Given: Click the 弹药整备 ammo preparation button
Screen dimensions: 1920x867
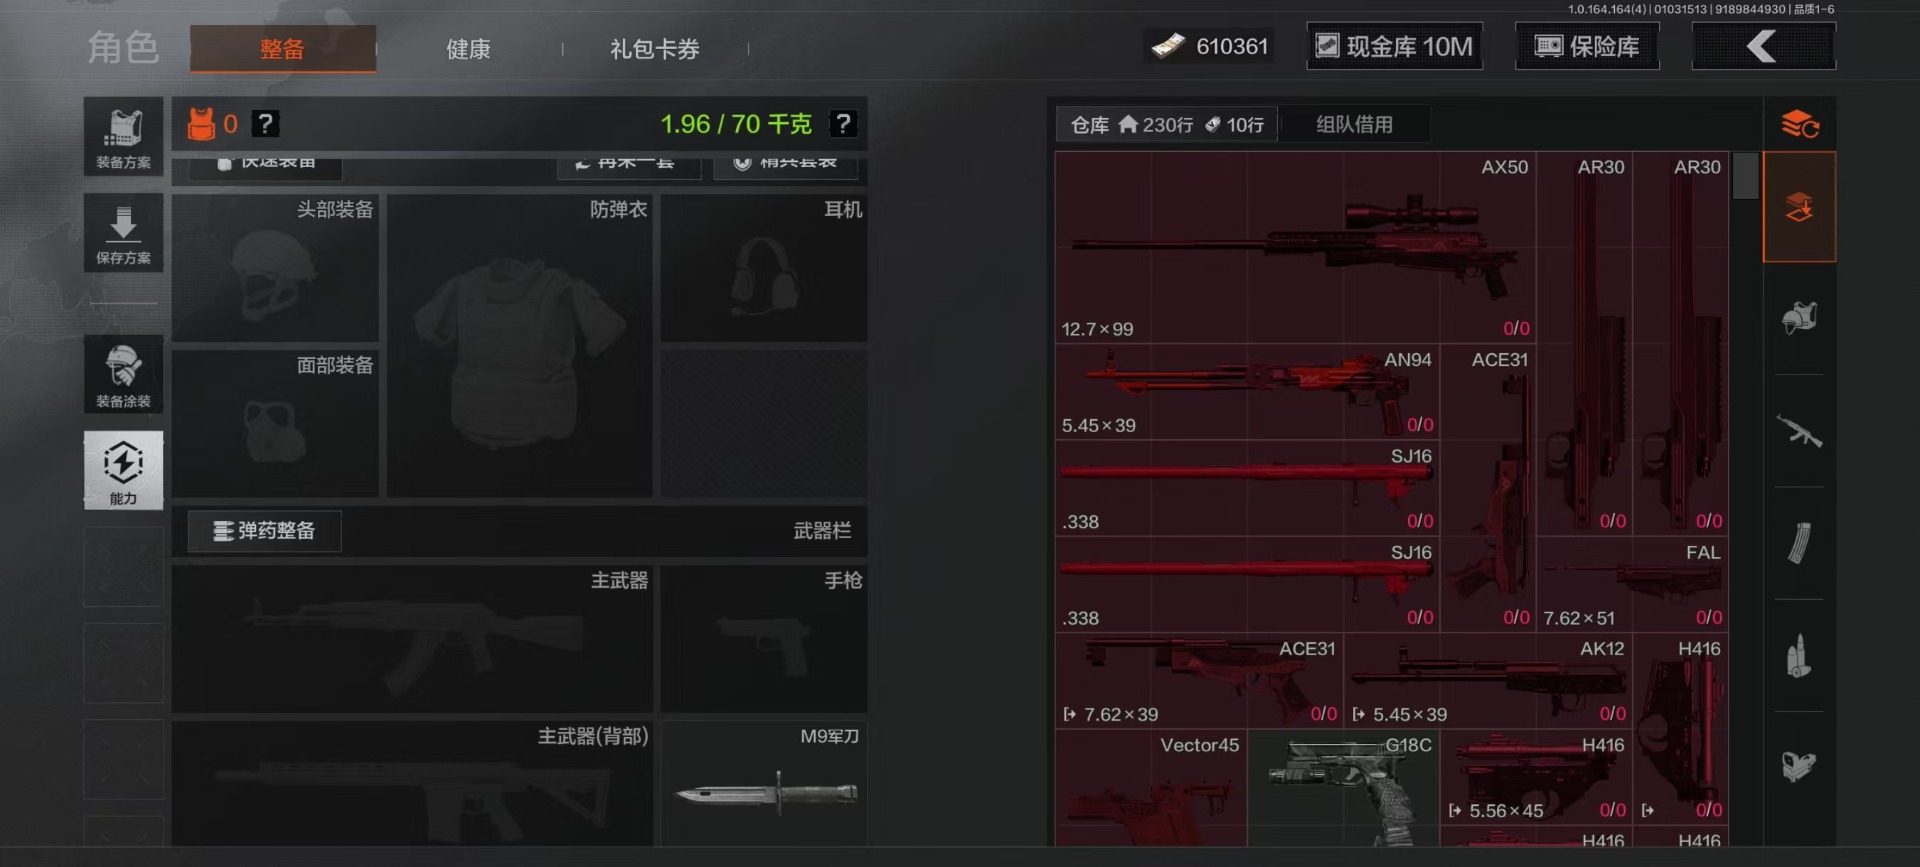Looking at the screenshot, I should coord(265,531).
